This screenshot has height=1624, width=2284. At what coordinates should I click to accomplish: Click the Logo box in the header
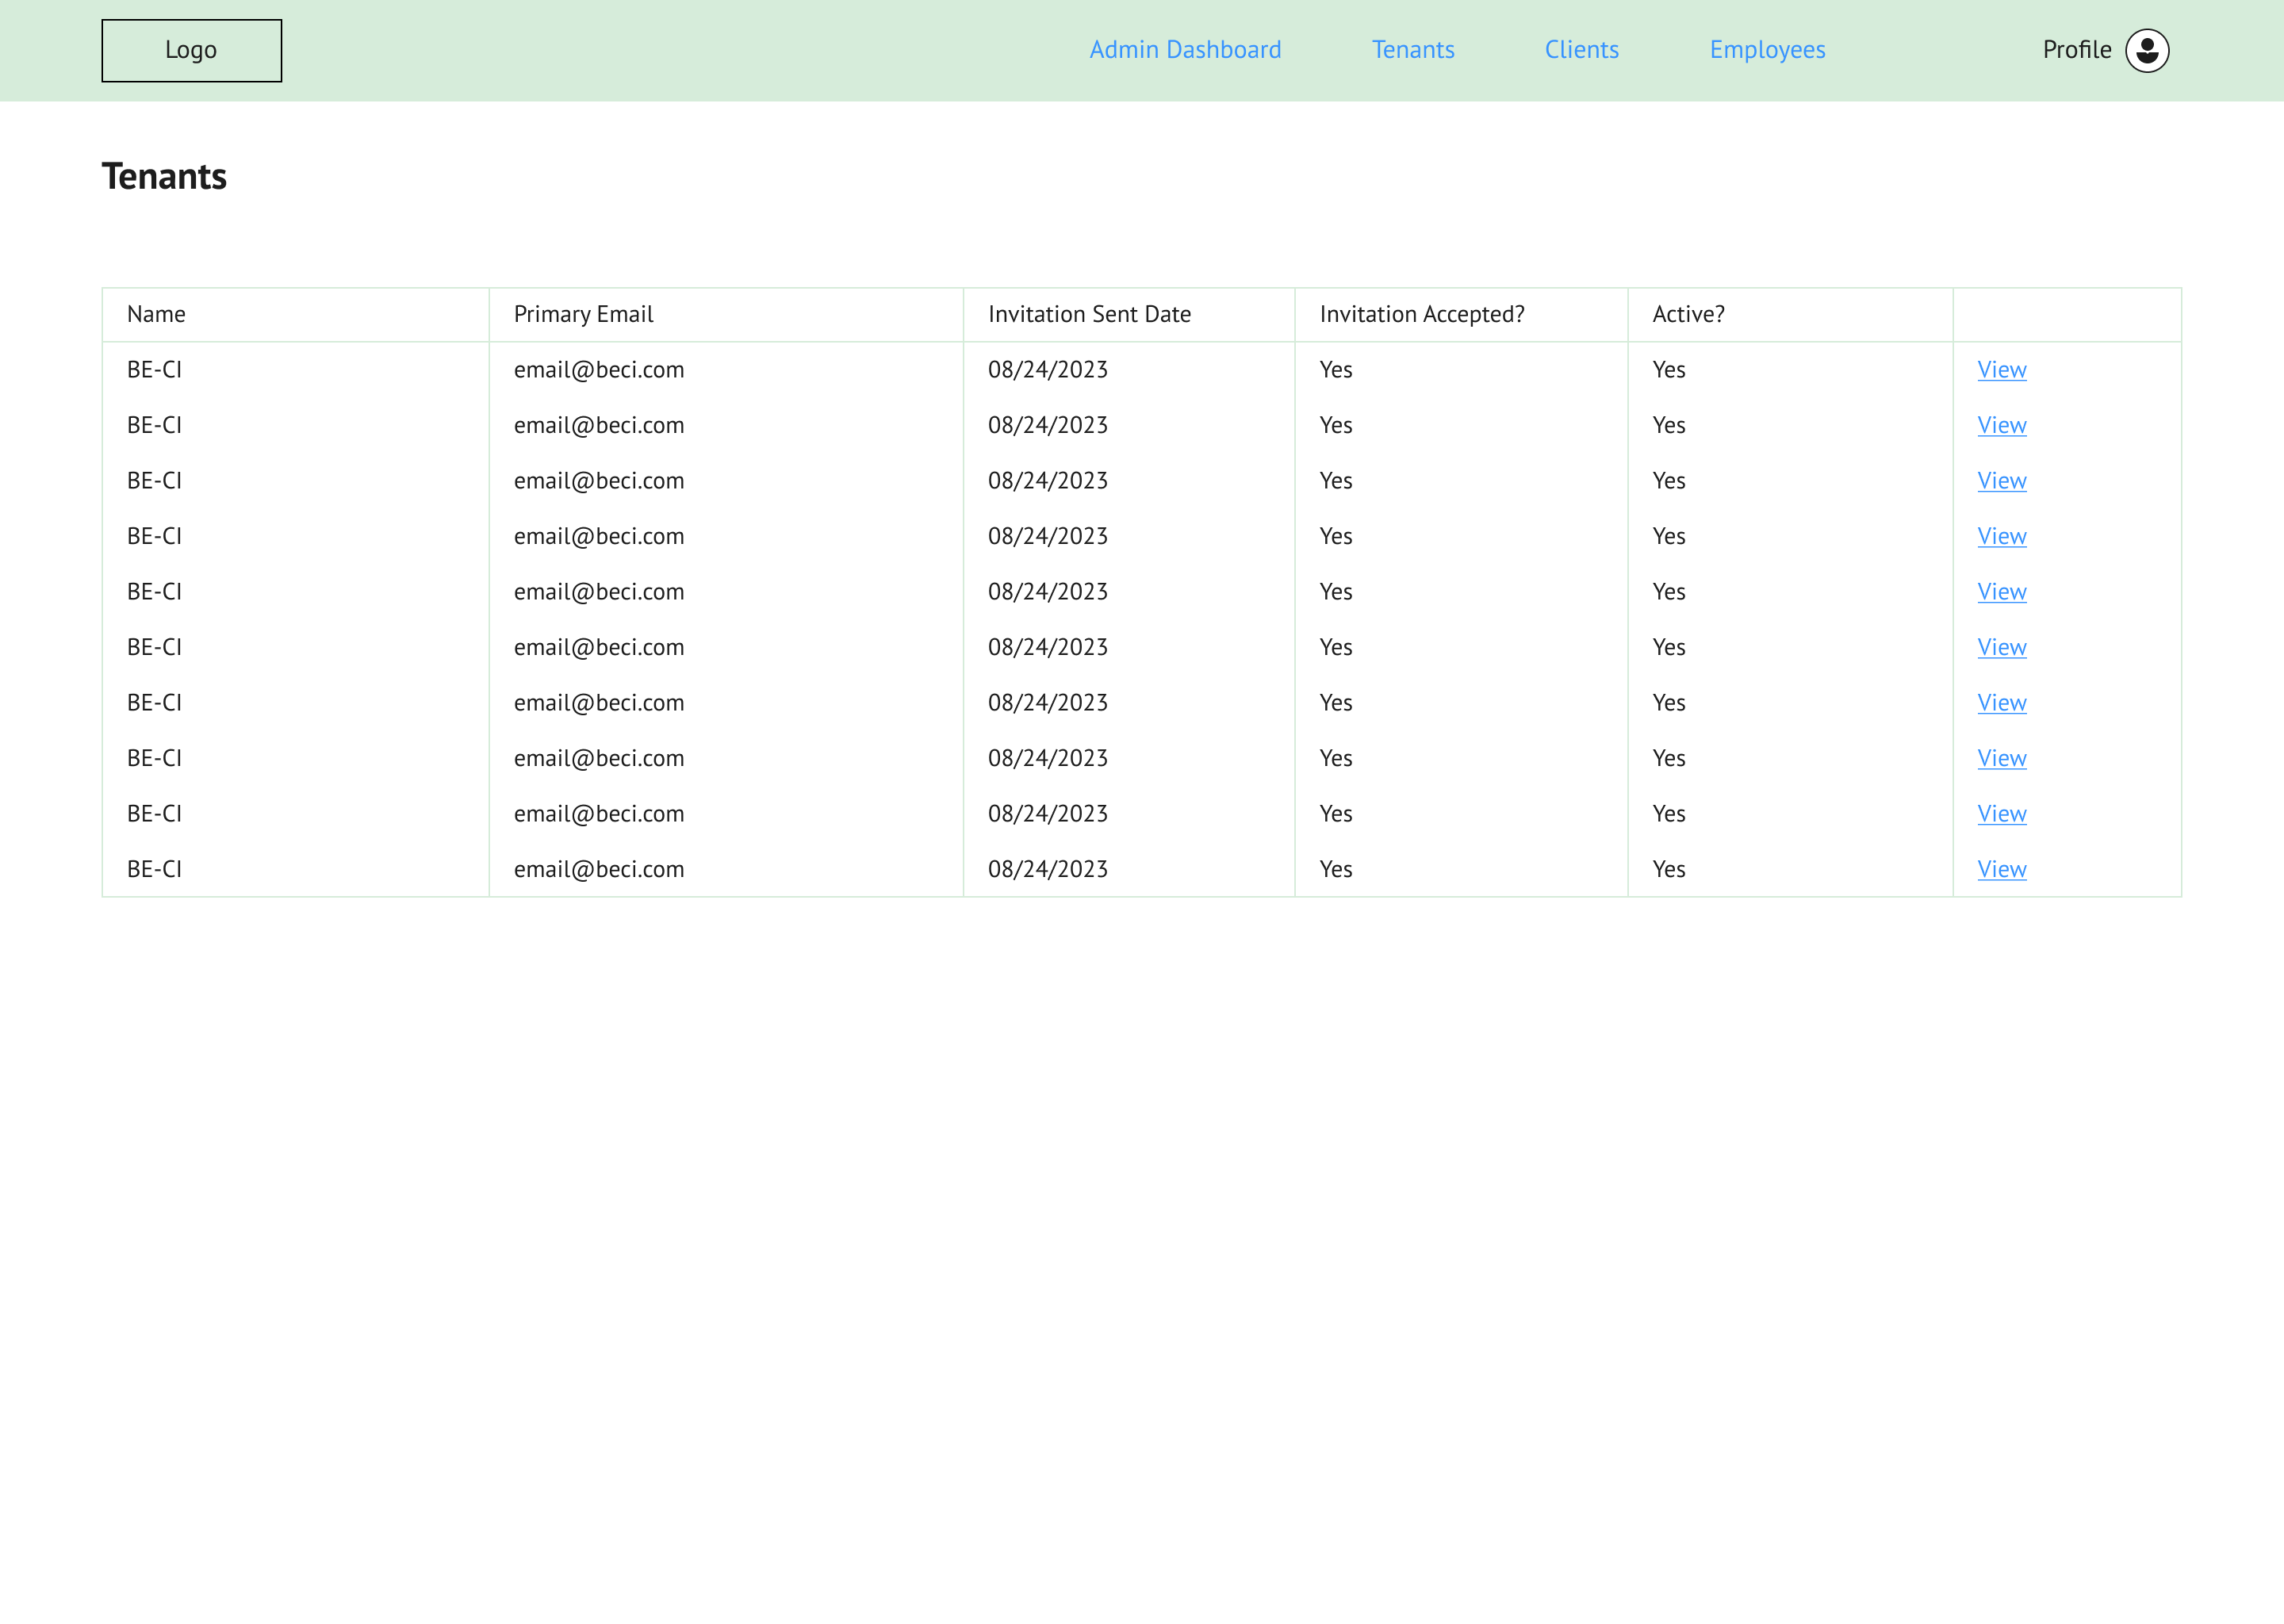coord(191,50)
